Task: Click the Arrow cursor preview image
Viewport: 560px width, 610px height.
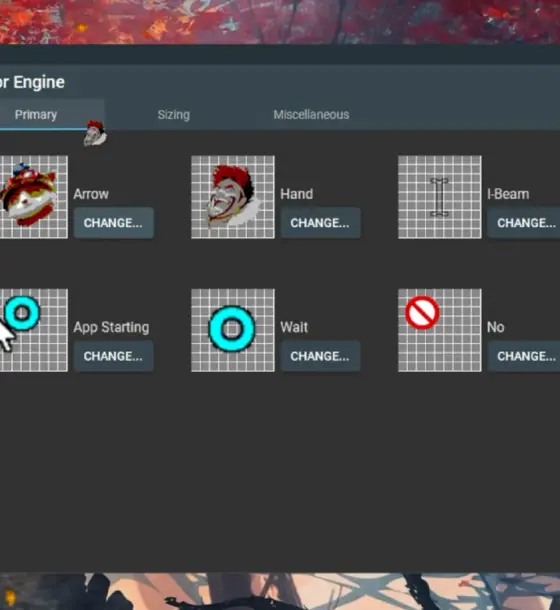Action: [x=34, y=197]
